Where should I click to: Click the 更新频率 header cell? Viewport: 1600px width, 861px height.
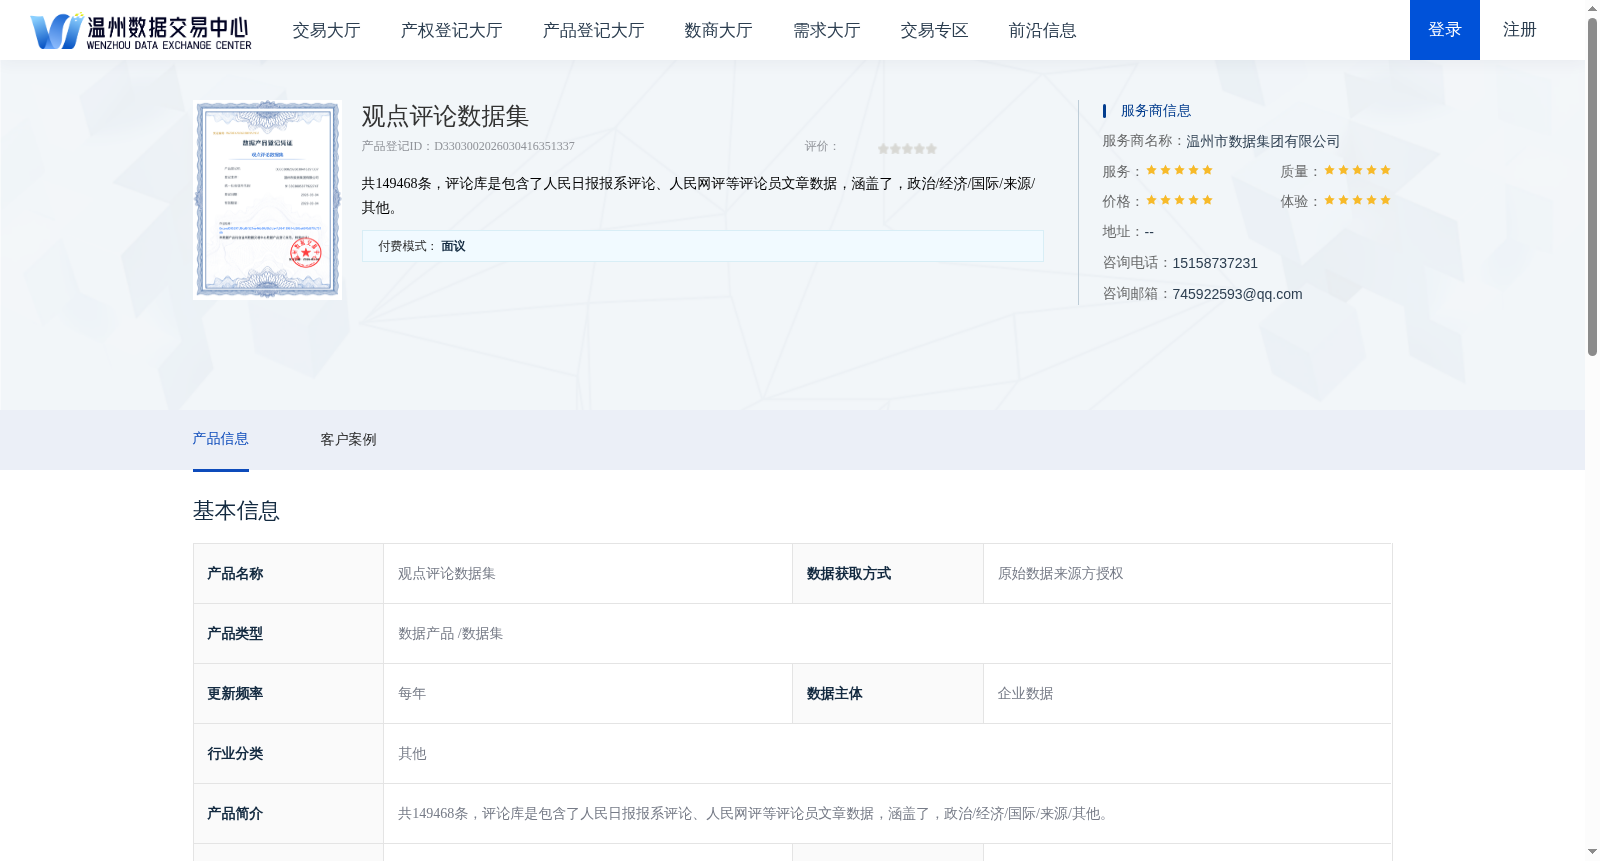click(288, 694)
